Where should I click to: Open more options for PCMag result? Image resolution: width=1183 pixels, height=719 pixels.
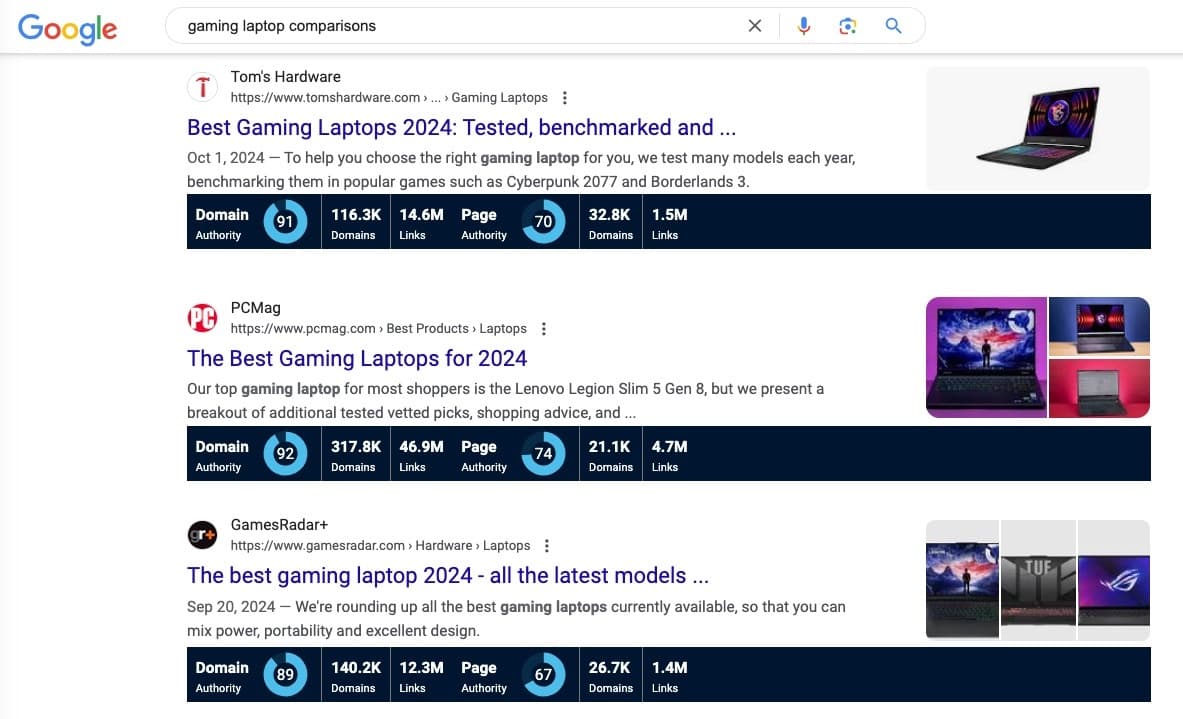543,329
